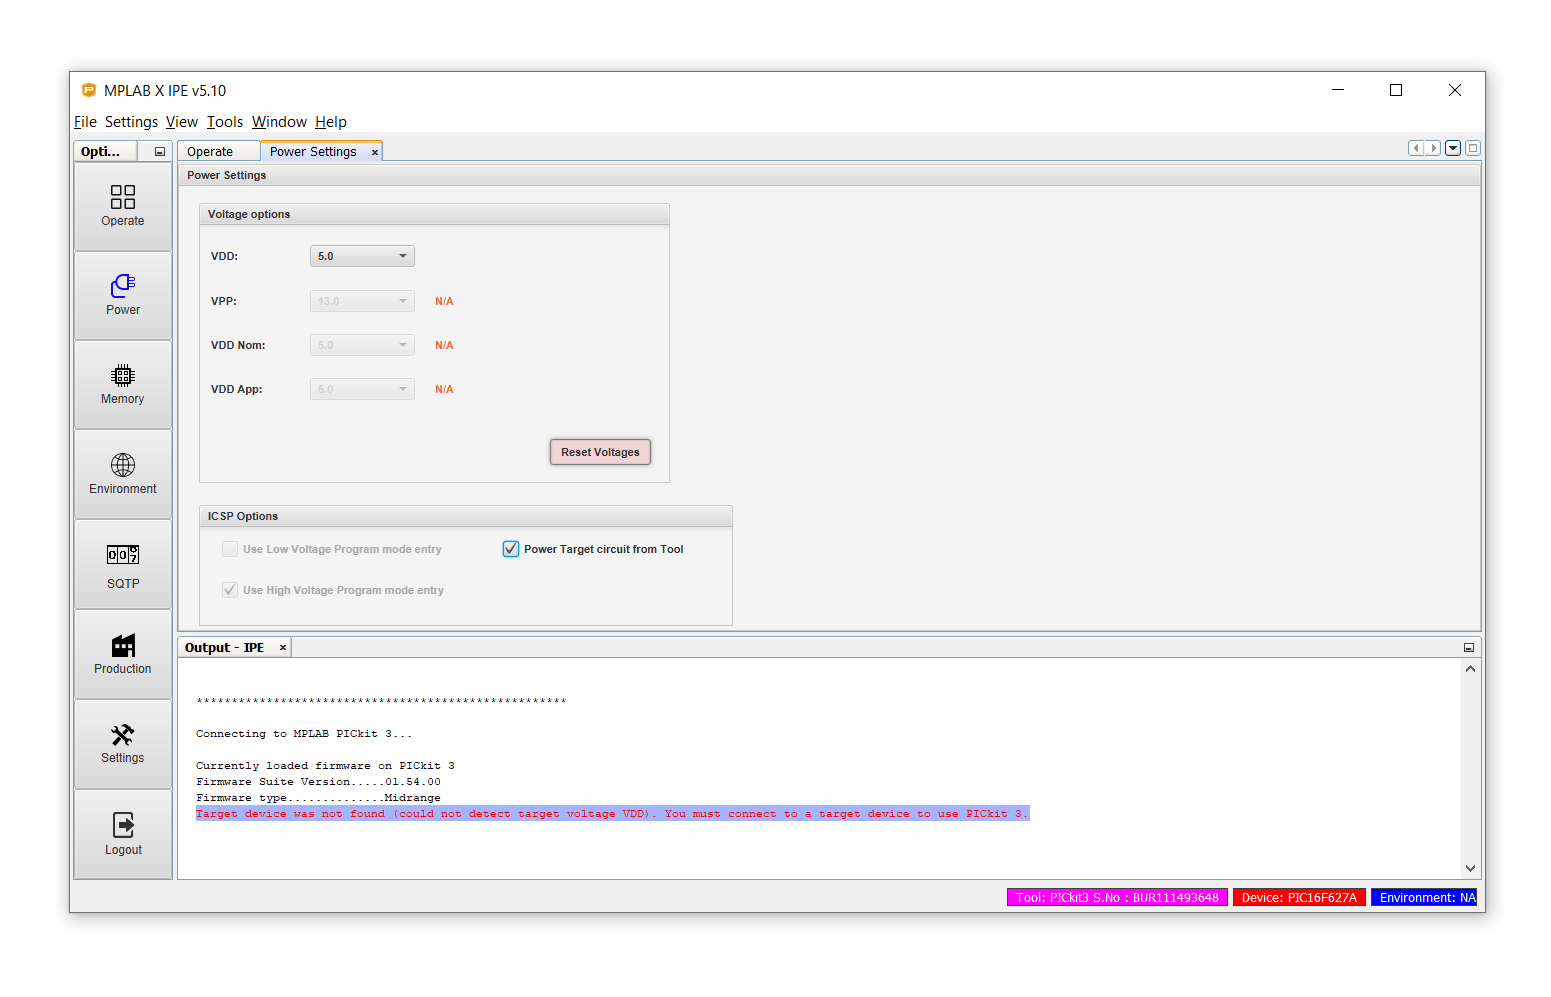Toggle Power Target circuit from Tool checkbox

point(511,549)
